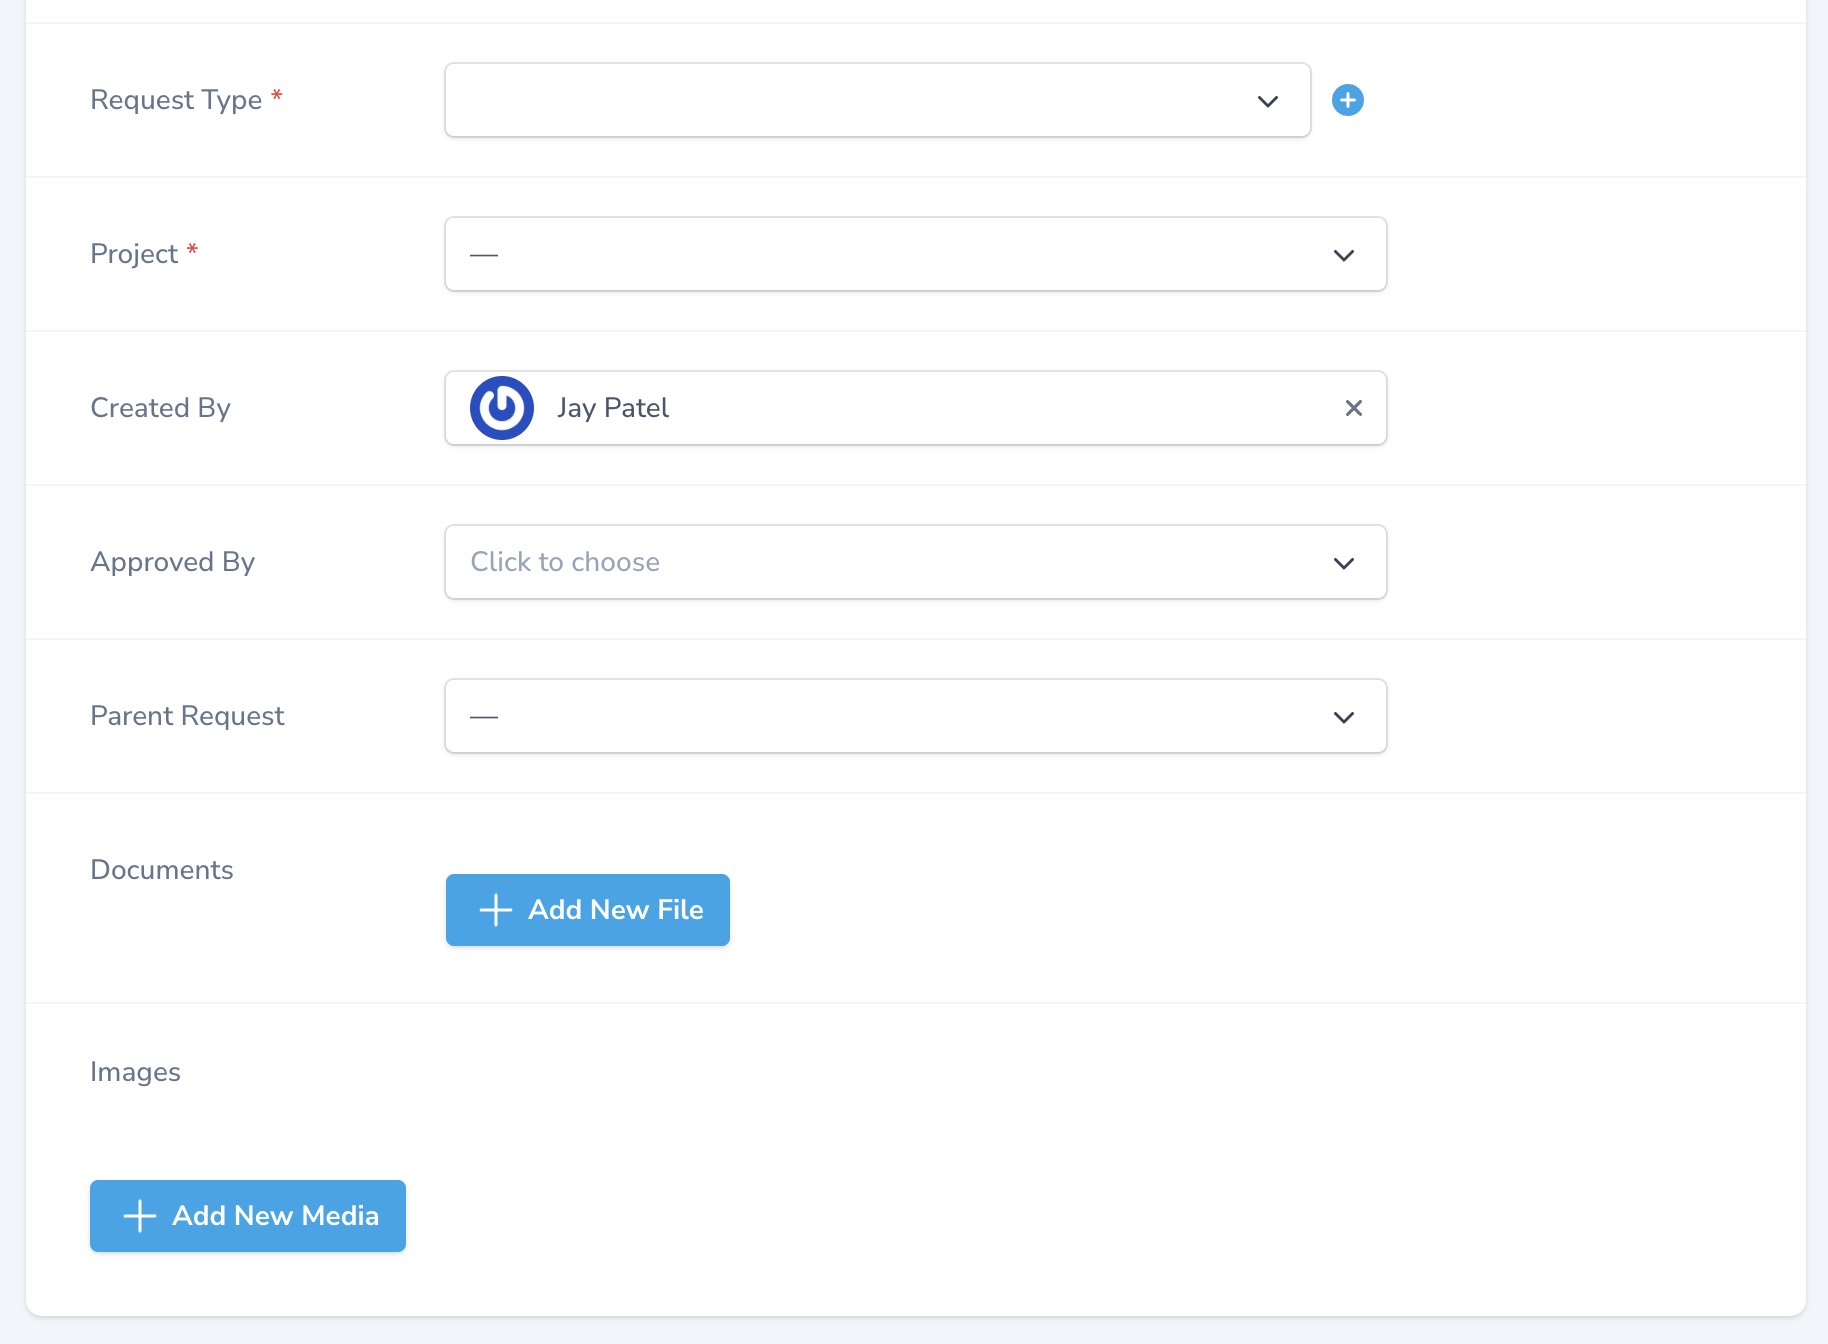Click the Documents section label
Image resolution: width=1828 pixels, height=1344 pixels.
point(161,869)
